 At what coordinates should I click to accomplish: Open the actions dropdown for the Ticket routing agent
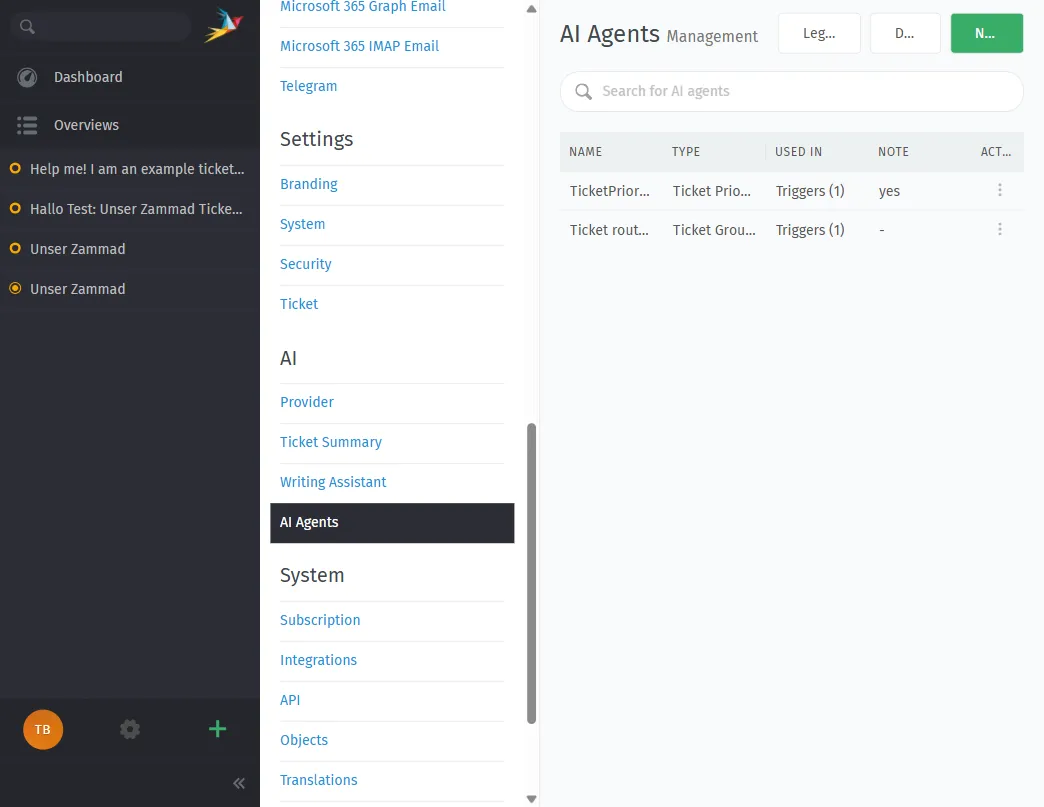click(x=1000, y=229)
